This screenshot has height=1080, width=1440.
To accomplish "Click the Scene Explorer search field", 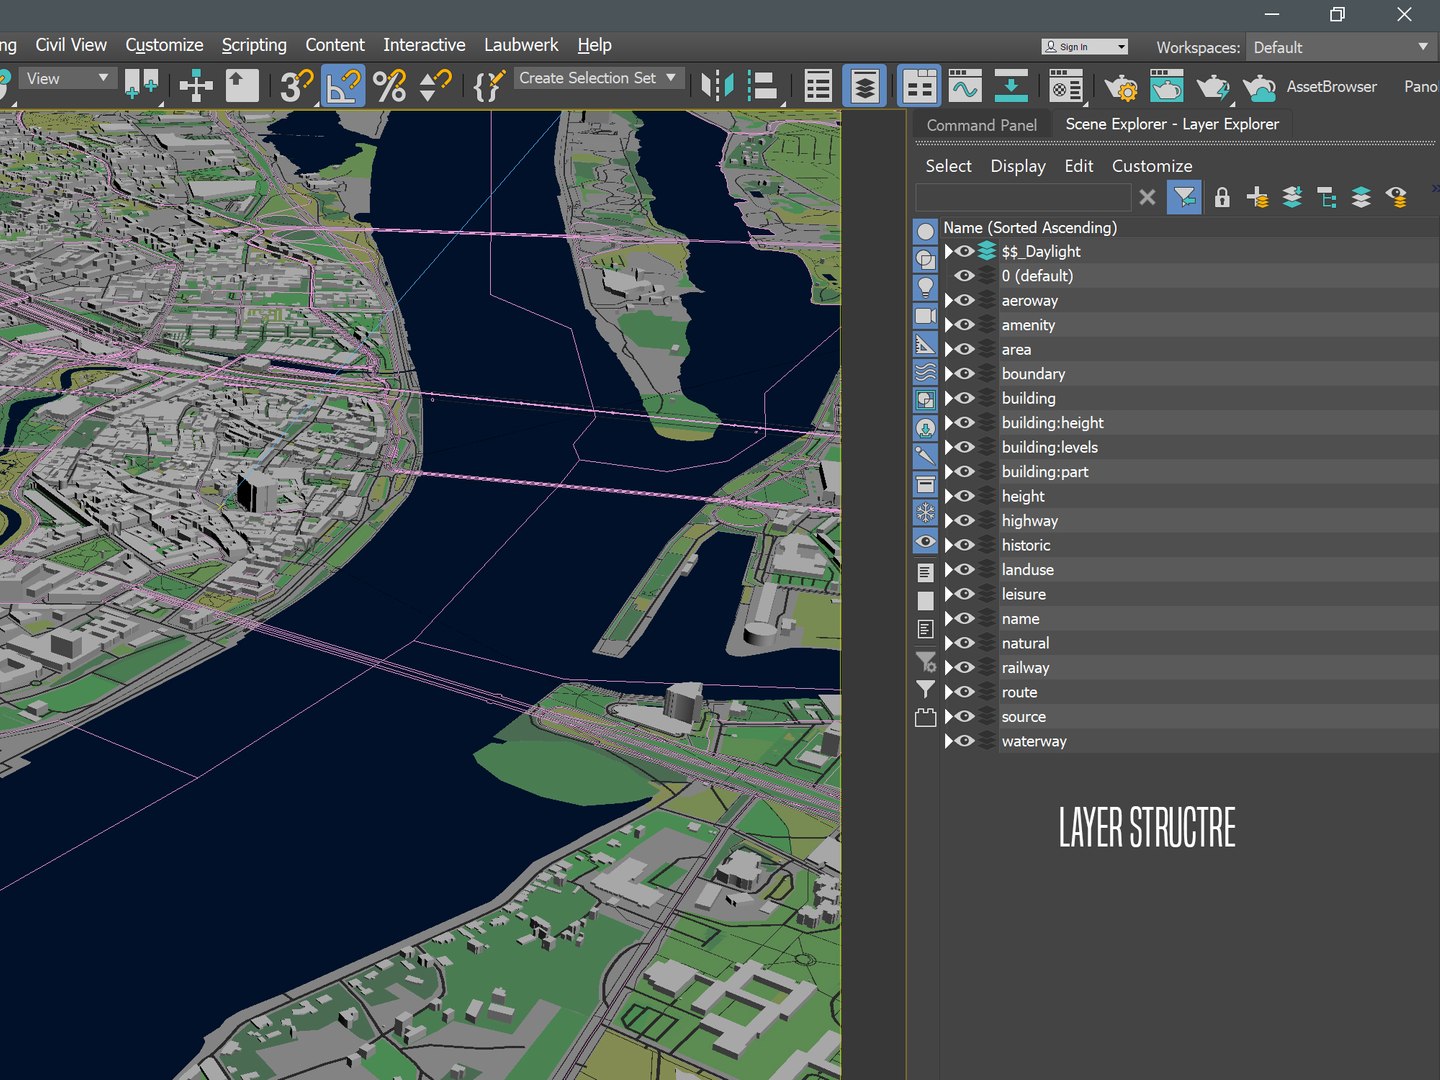I will (x=1023, y=197).
